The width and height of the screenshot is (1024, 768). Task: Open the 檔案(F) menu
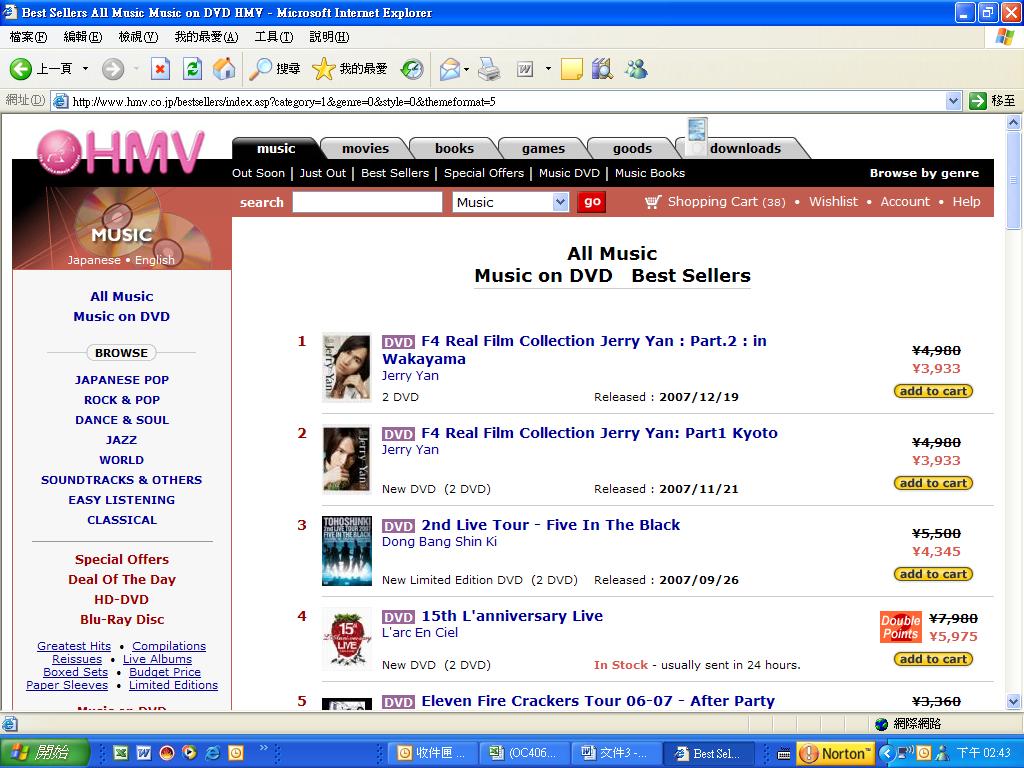tap(29, 37)
